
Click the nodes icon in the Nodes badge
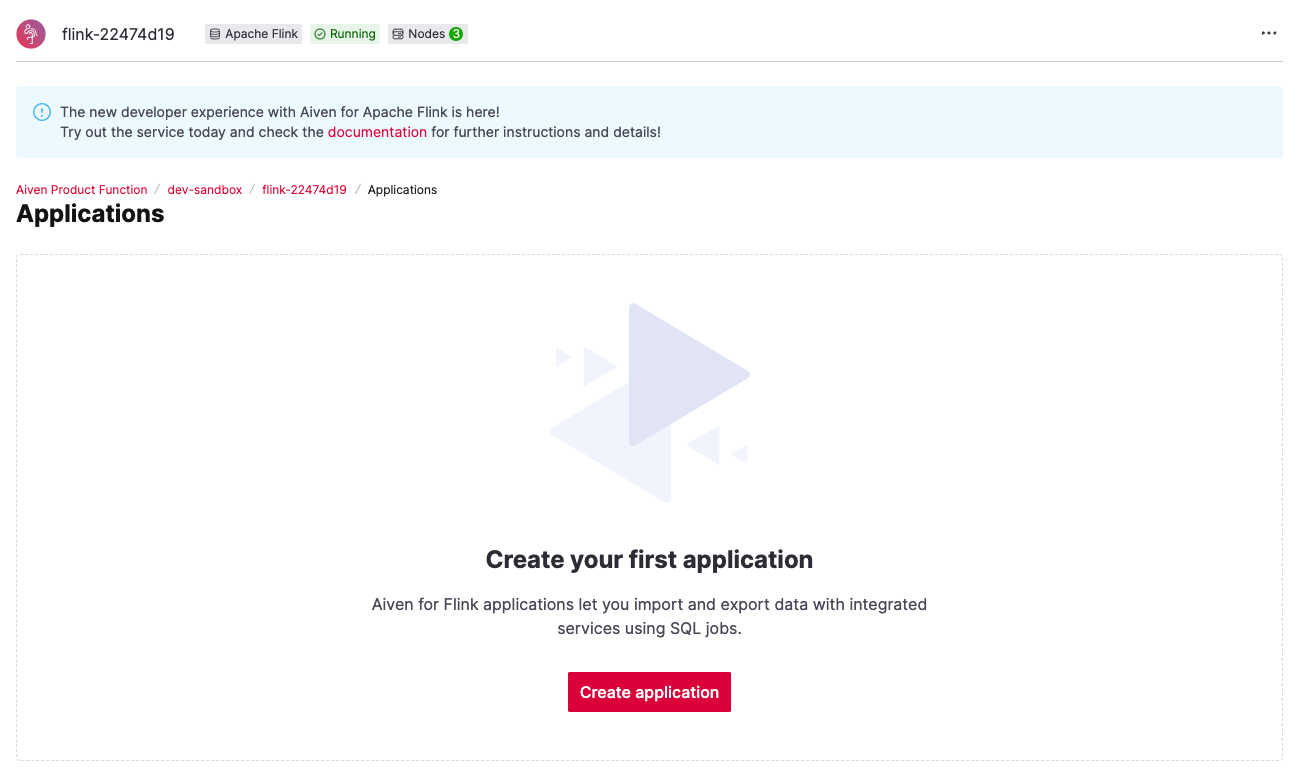[399, 33]
